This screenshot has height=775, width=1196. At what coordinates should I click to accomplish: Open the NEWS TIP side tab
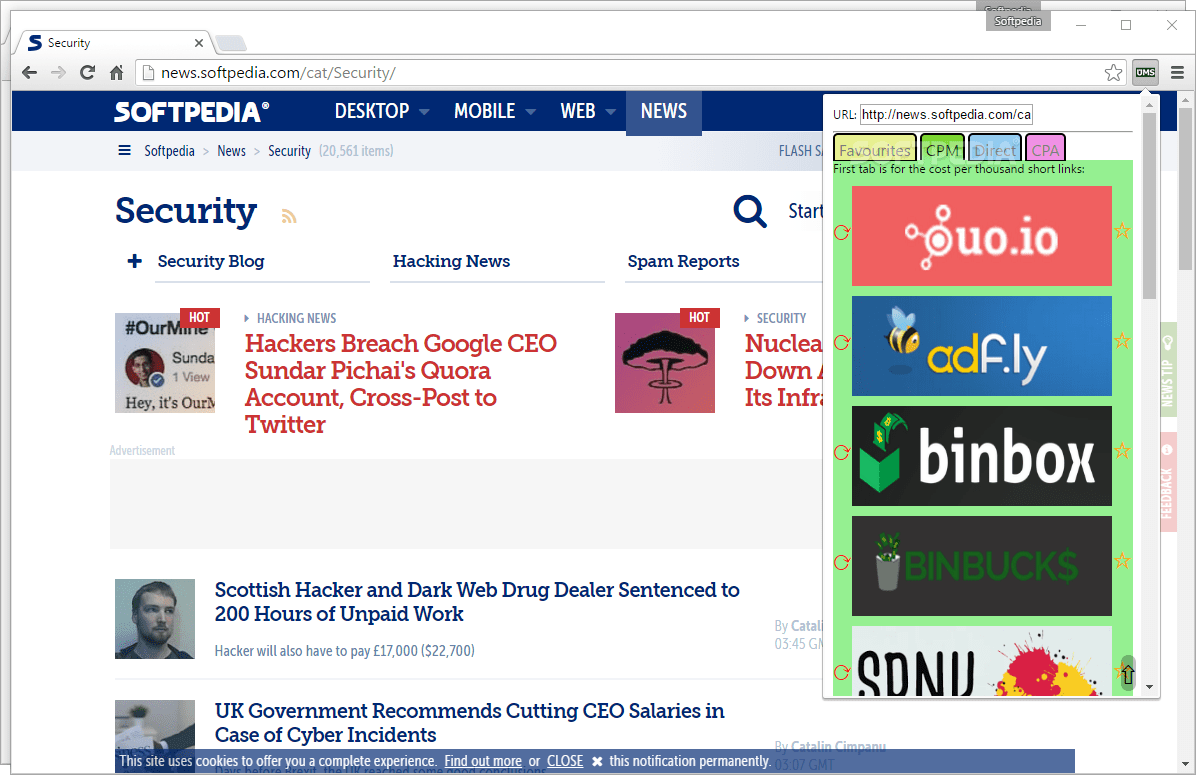click(1167, 369)
